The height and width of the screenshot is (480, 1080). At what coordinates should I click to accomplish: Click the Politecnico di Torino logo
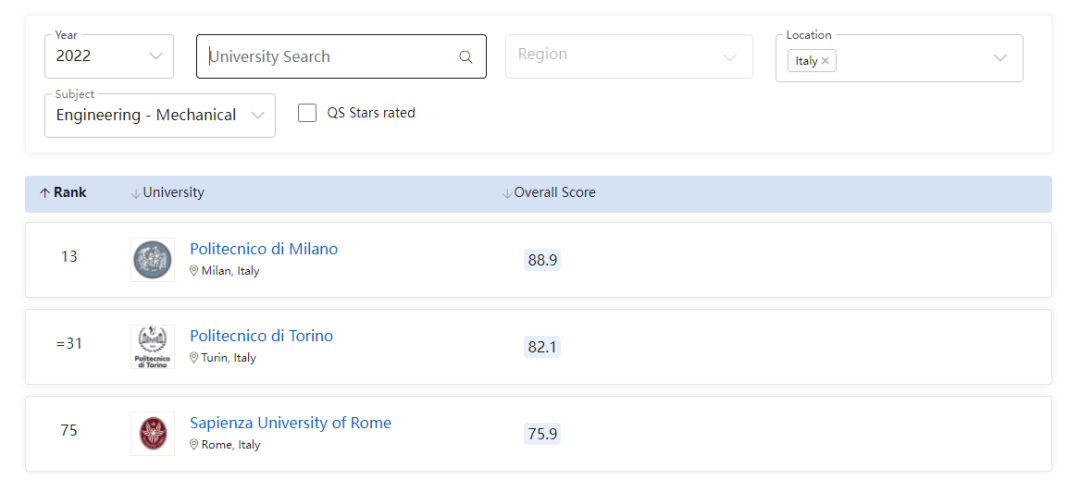(x=152, y=347)
